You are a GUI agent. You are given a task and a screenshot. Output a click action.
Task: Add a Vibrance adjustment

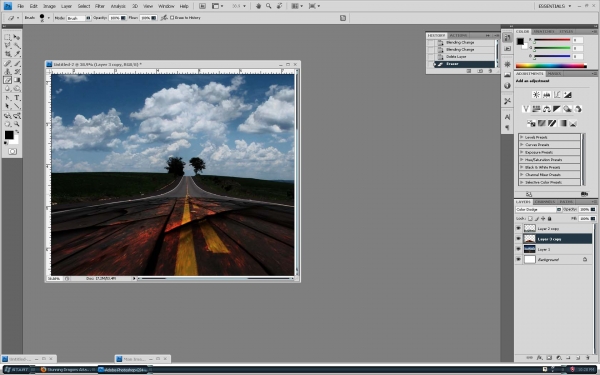[x=526, y=109]
